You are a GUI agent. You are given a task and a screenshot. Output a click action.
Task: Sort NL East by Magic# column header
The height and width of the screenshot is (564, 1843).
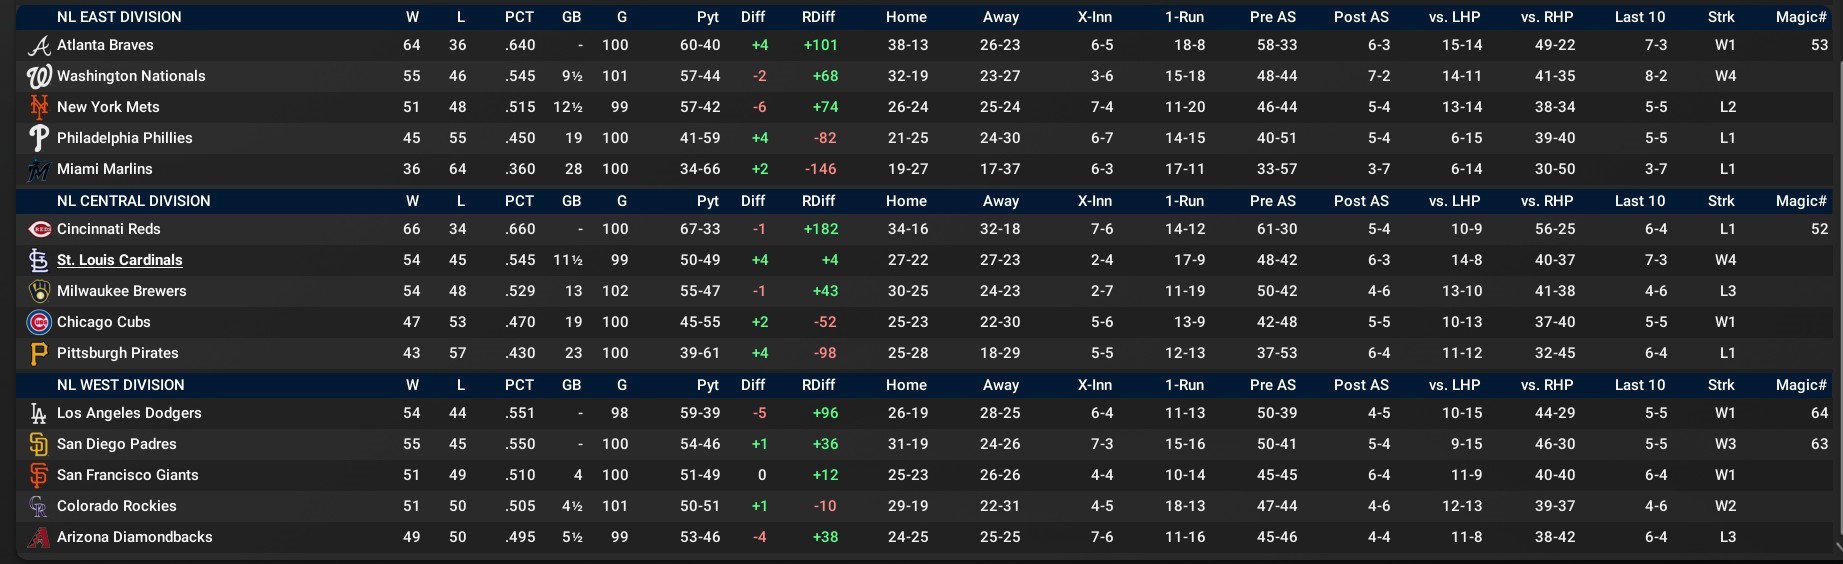tap(1801, 17)
